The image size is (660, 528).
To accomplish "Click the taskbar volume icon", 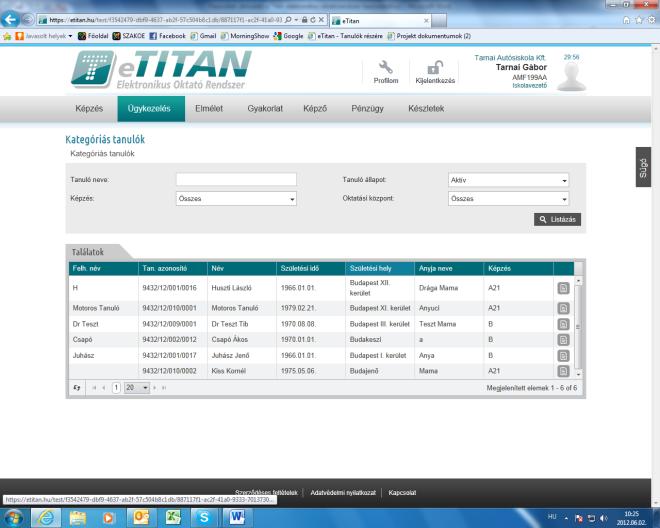I will tap(604, 518).
